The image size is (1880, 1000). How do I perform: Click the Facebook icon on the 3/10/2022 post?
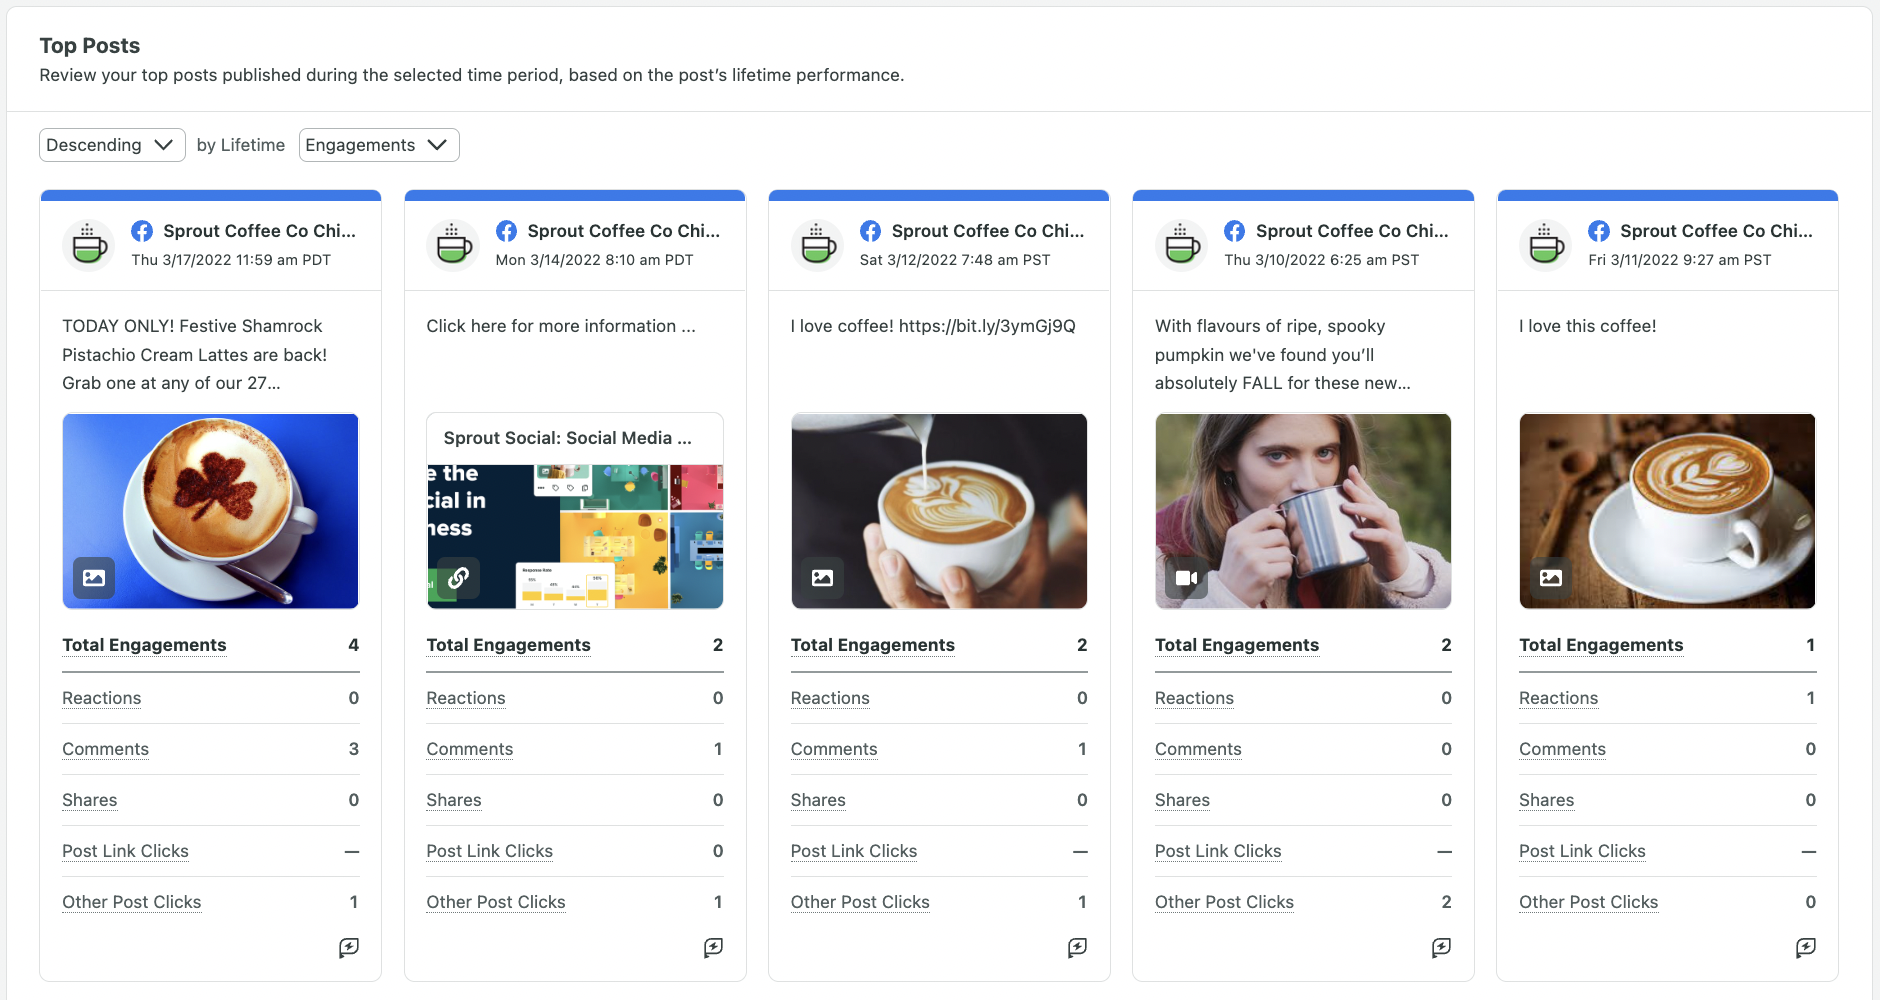tap(1235, 231)
